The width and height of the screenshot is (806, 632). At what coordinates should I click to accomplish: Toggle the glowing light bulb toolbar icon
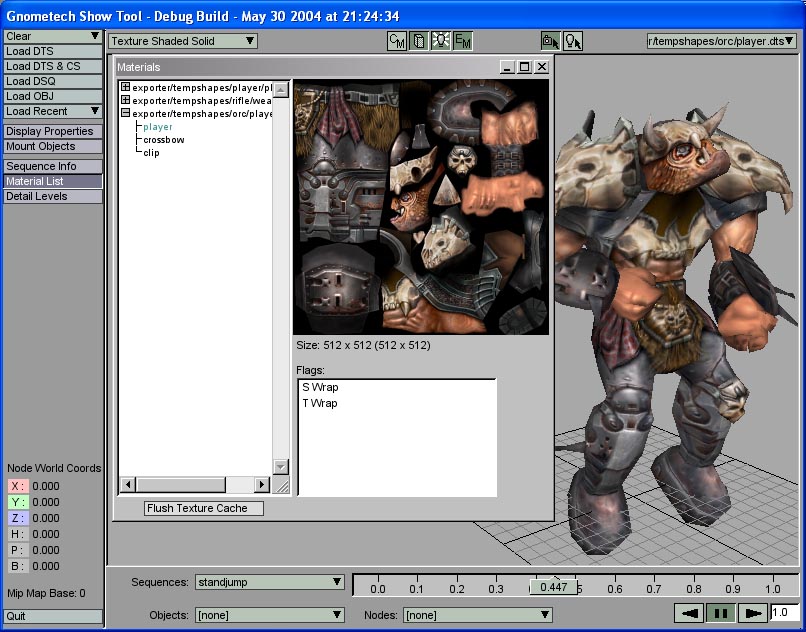441,41
